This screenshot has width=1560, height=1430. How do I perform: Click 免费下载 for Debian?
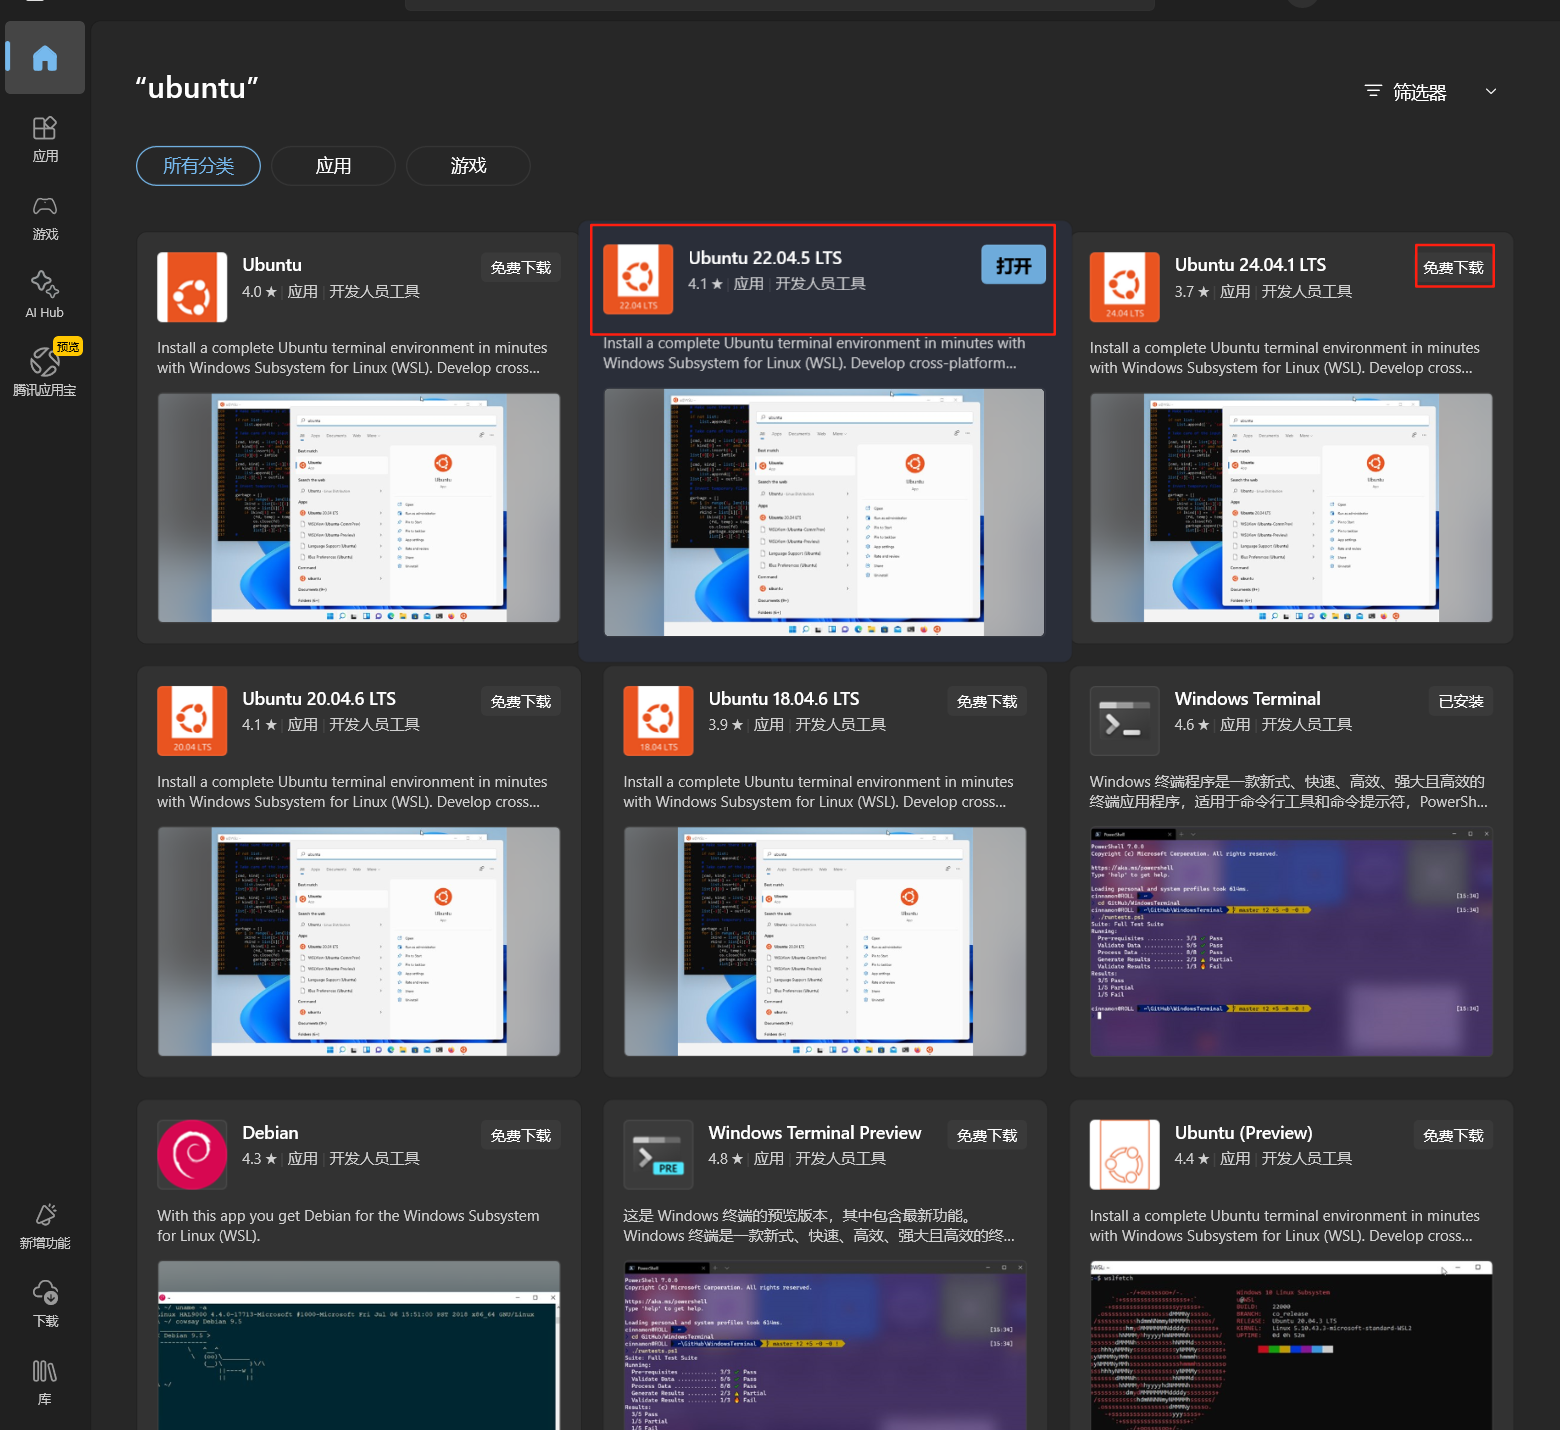click(521, 1136)
